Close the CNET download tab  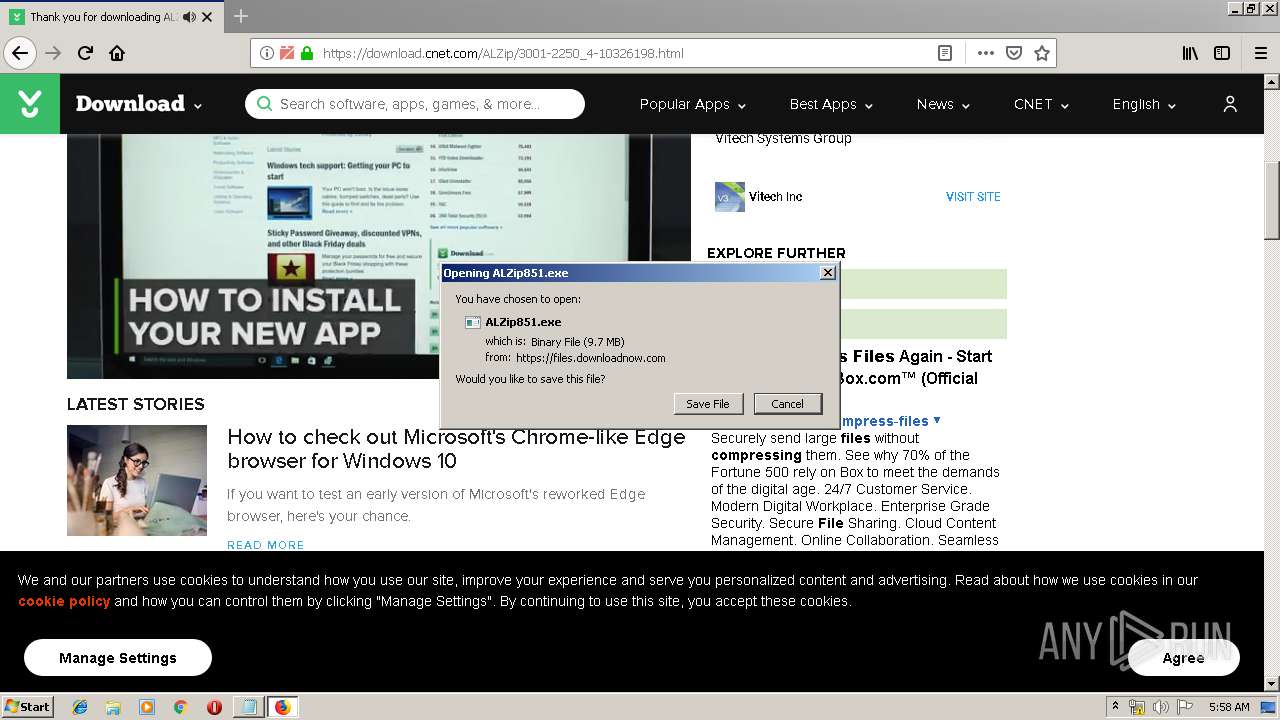click(207, 17)
